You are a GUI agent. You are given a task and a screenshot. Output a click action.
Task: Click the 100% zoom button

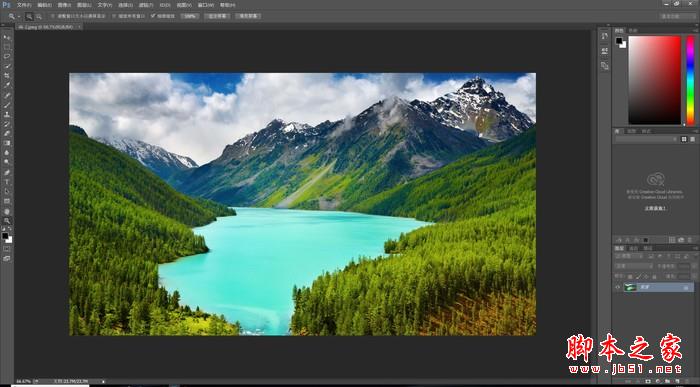190,16
